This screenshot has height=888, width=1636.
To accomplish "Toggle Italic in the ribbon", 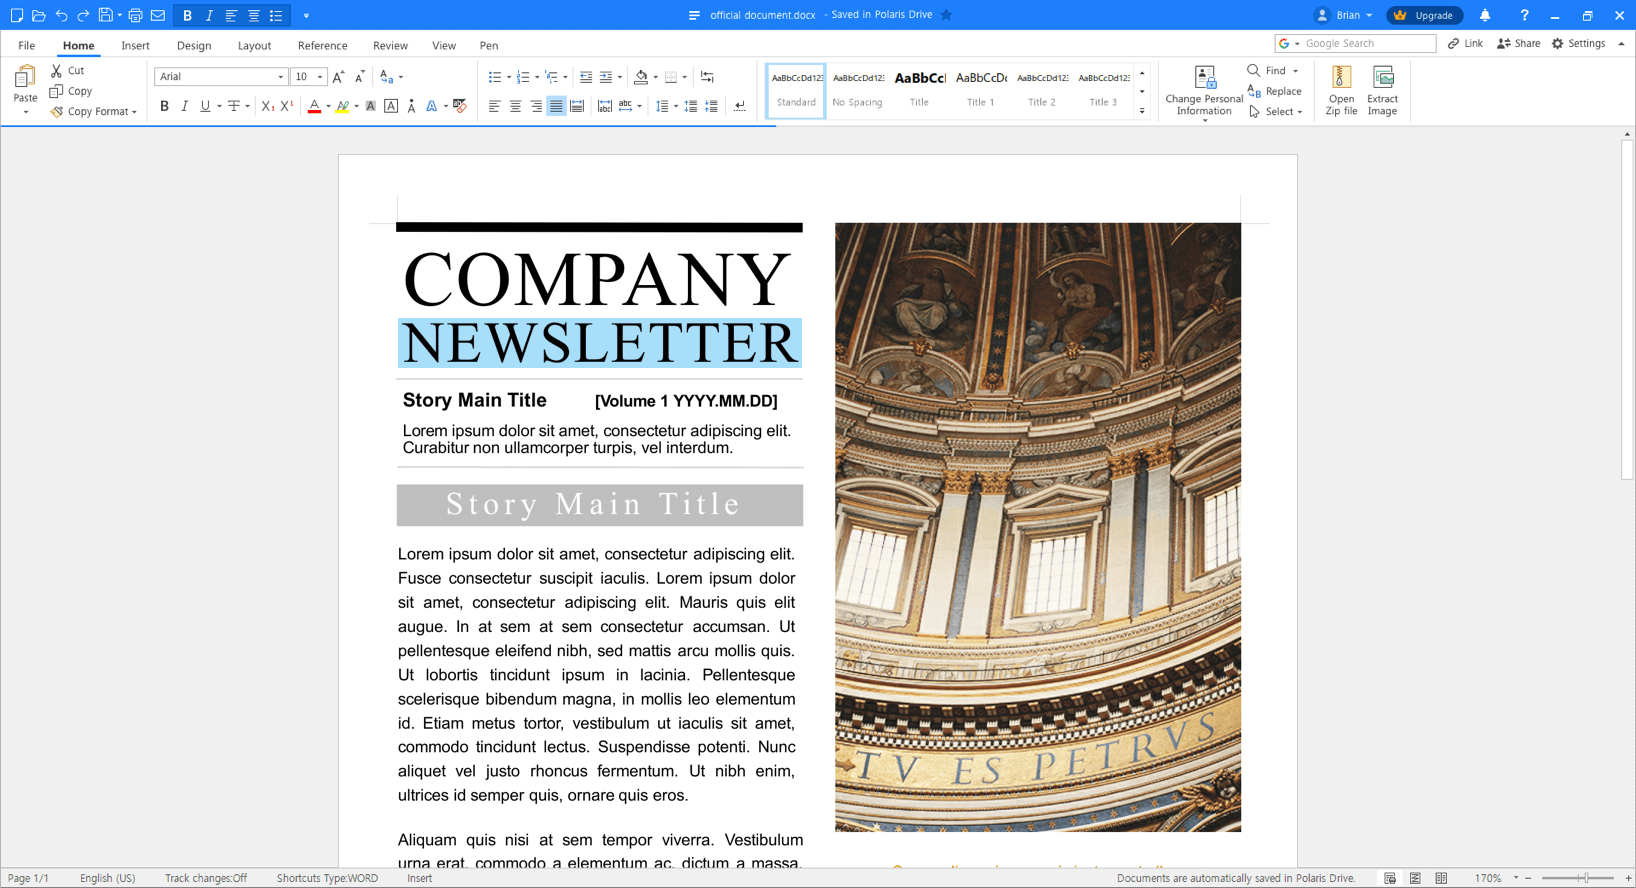I will click(x=185, y=106).
